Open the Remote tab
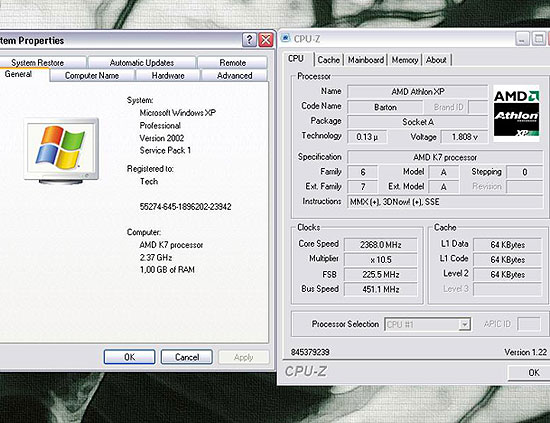The image size is (550, 423). (x=233, y=63)
